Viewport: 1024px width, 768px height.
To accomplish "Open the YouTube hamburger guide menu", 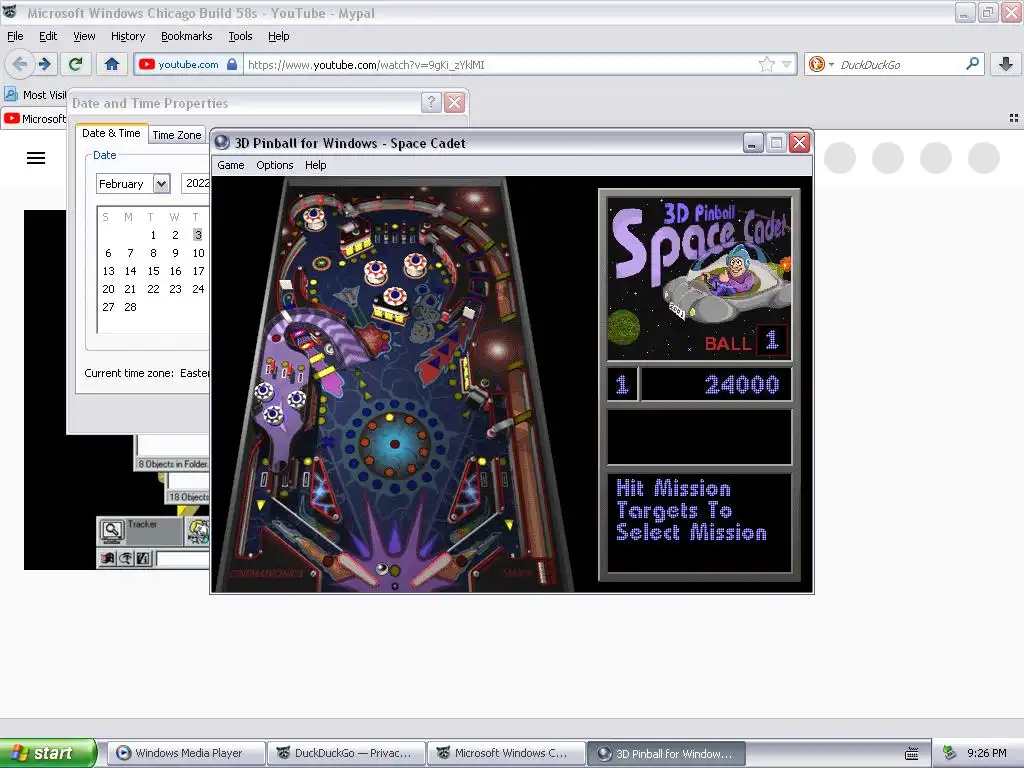I will coord(36,158).
